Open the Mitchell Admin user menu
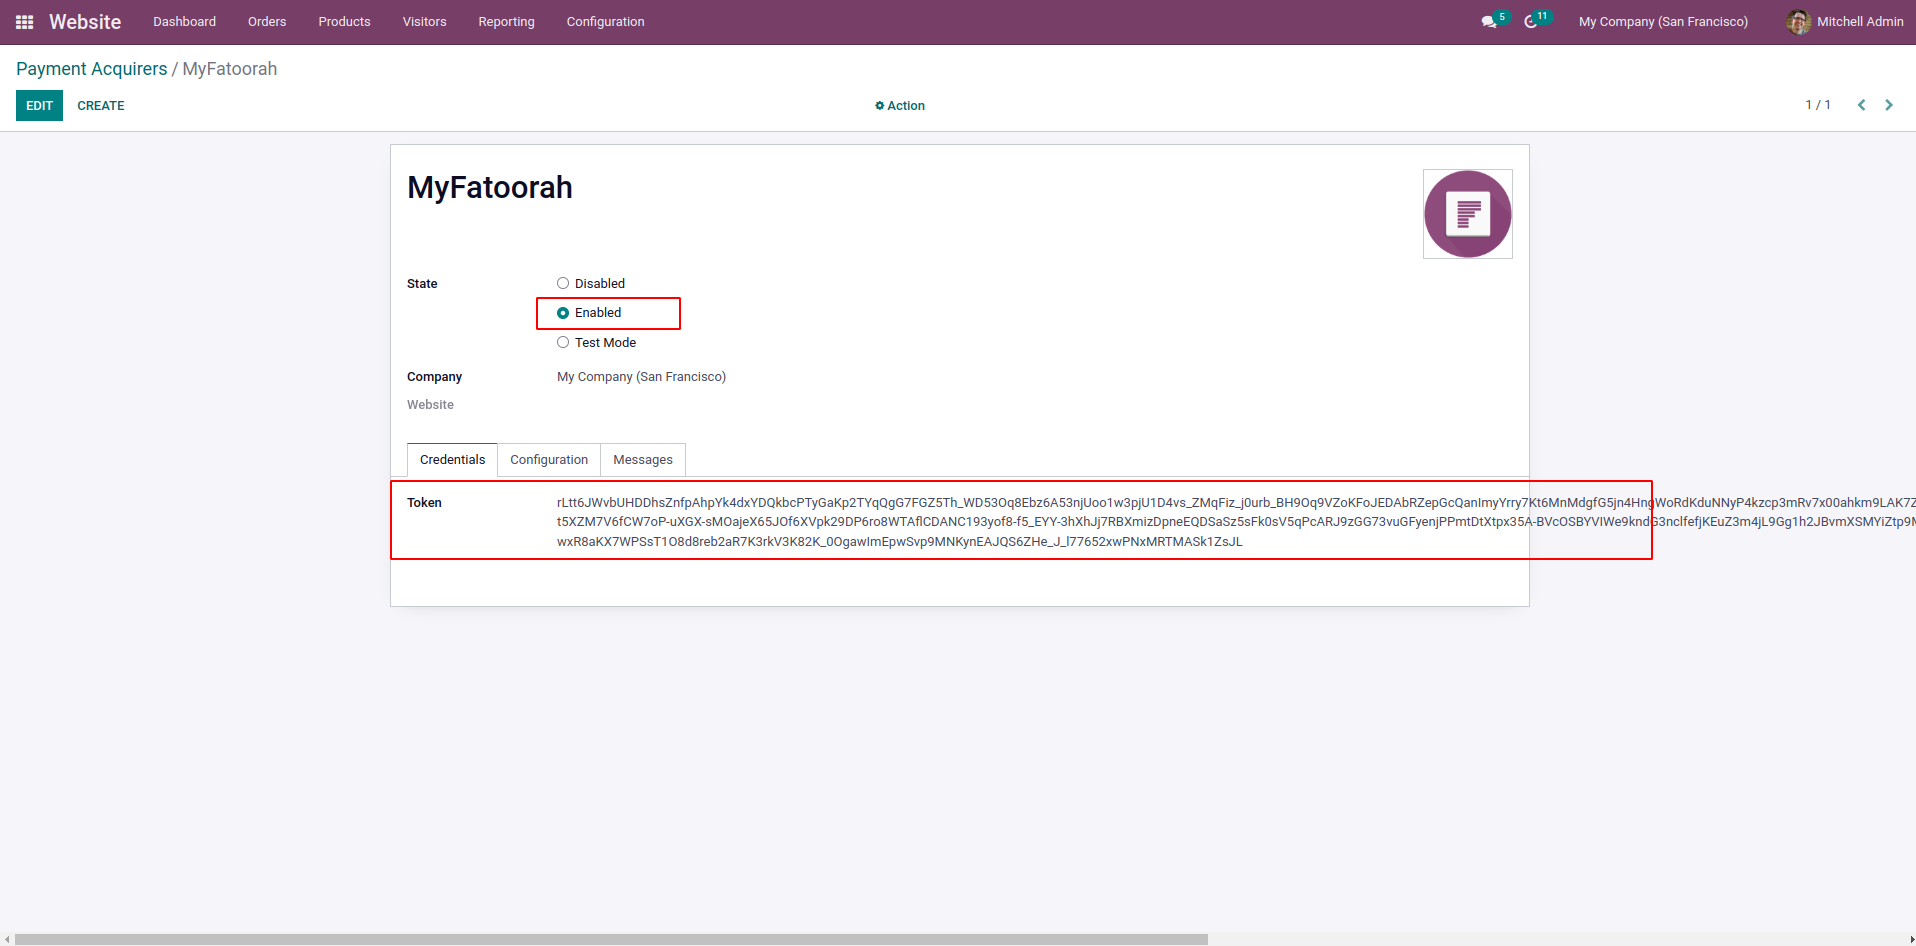Image resolution: width=1916 pixels, height=946 pixels. tap(1845, 22)
